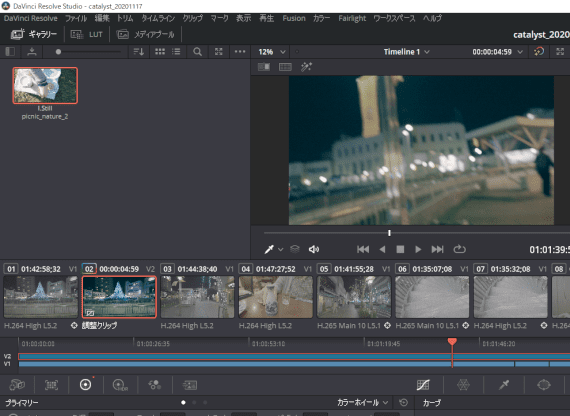Play in reverse
This screenshot has width=570, height=416.
pos(382,249)
